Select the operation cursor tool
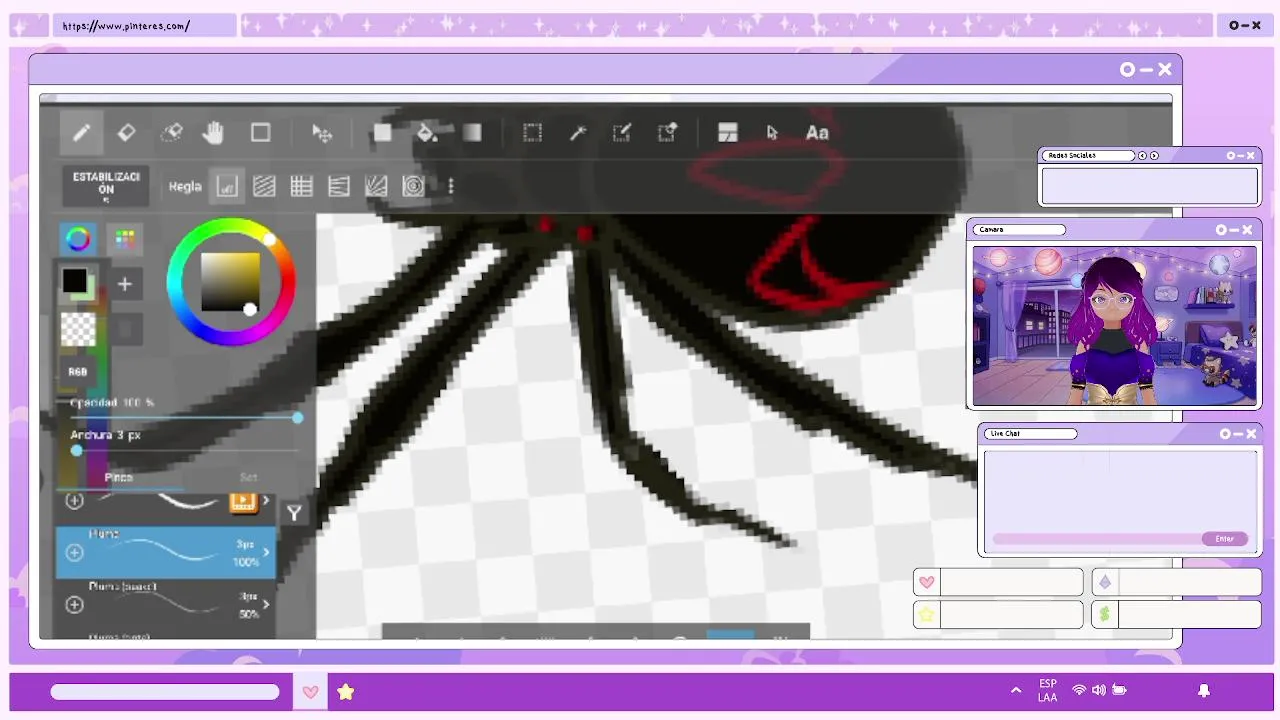This screenshot has width=1280, height=720. pos(772,133)
